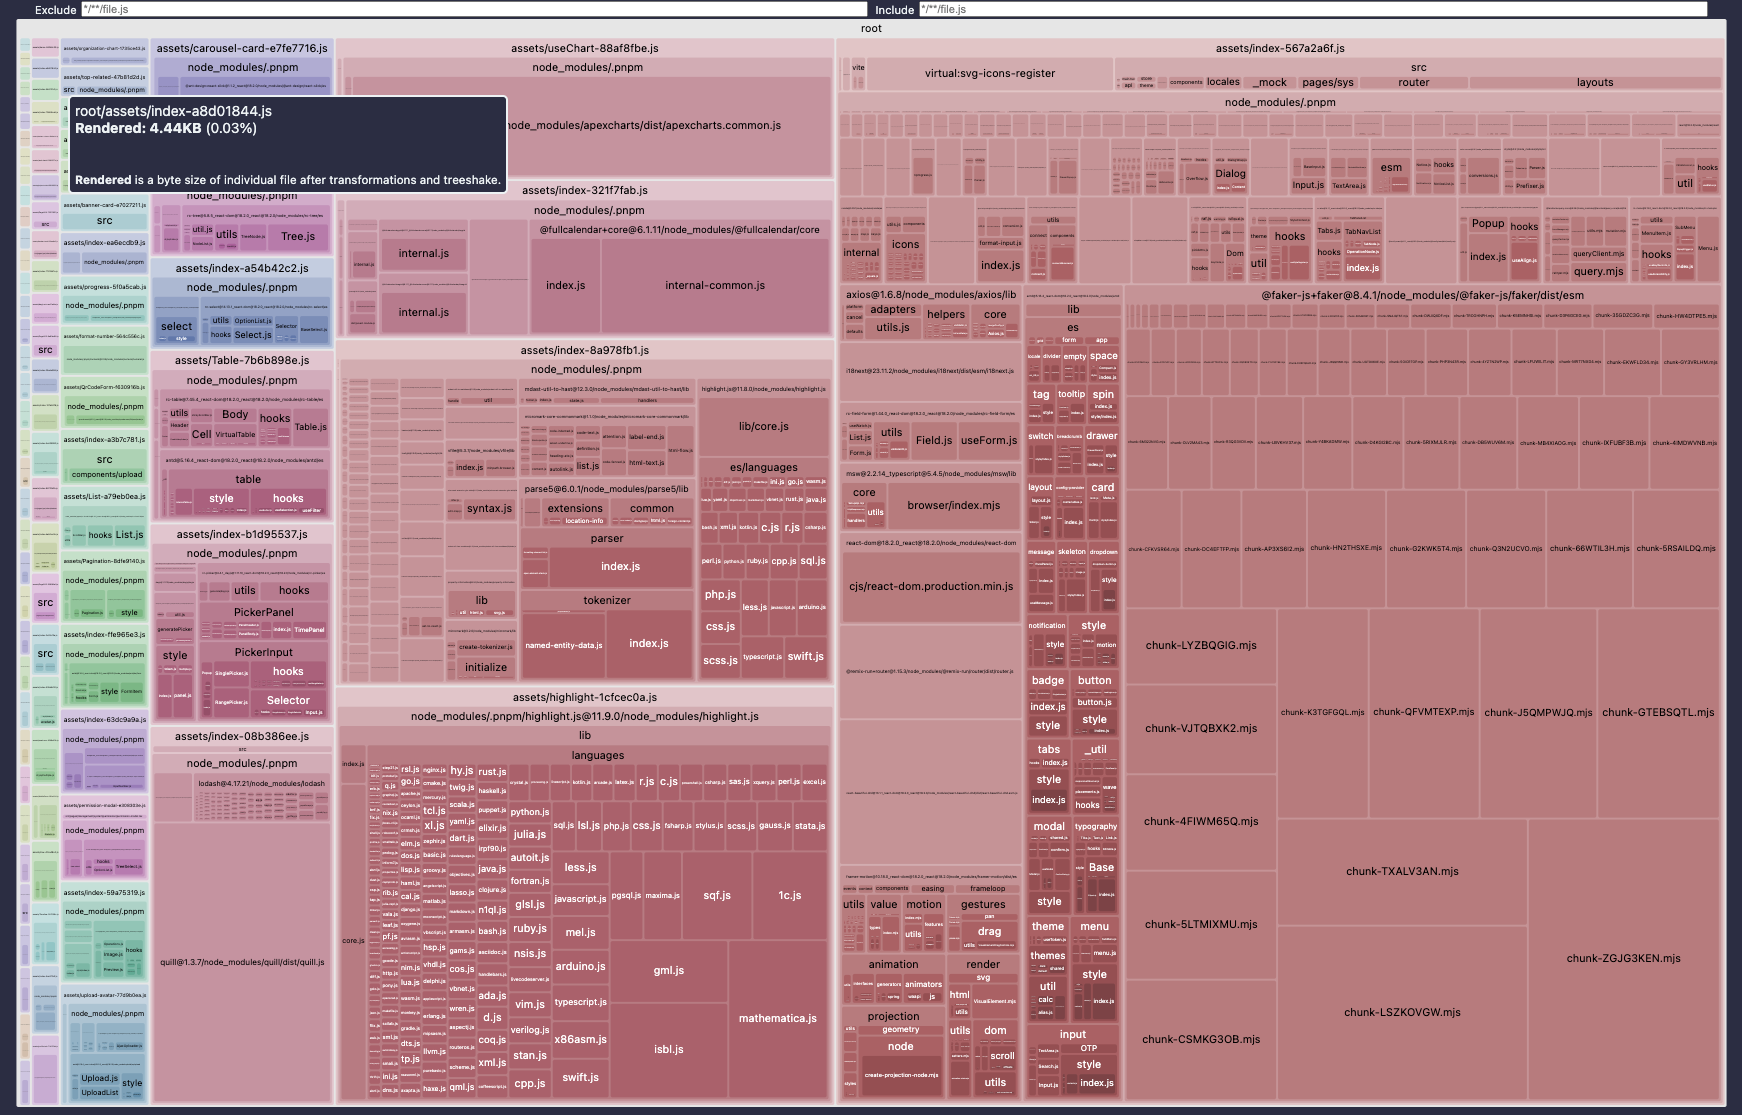Select the OTP block under input
Image resolution: width=1742 pixels, height=1115 pixels.
pos(1089,1049)
